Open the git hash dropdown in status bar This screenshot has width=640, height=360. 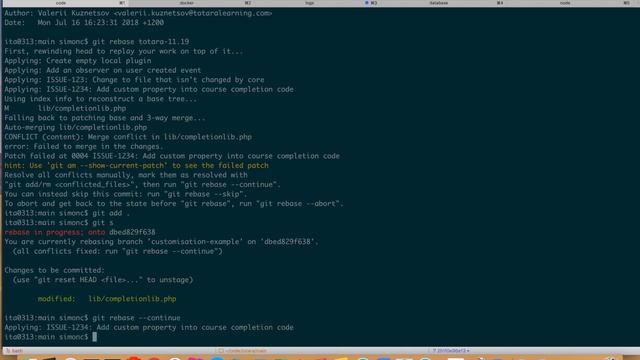pyautogui.click(x=451, y=351)
